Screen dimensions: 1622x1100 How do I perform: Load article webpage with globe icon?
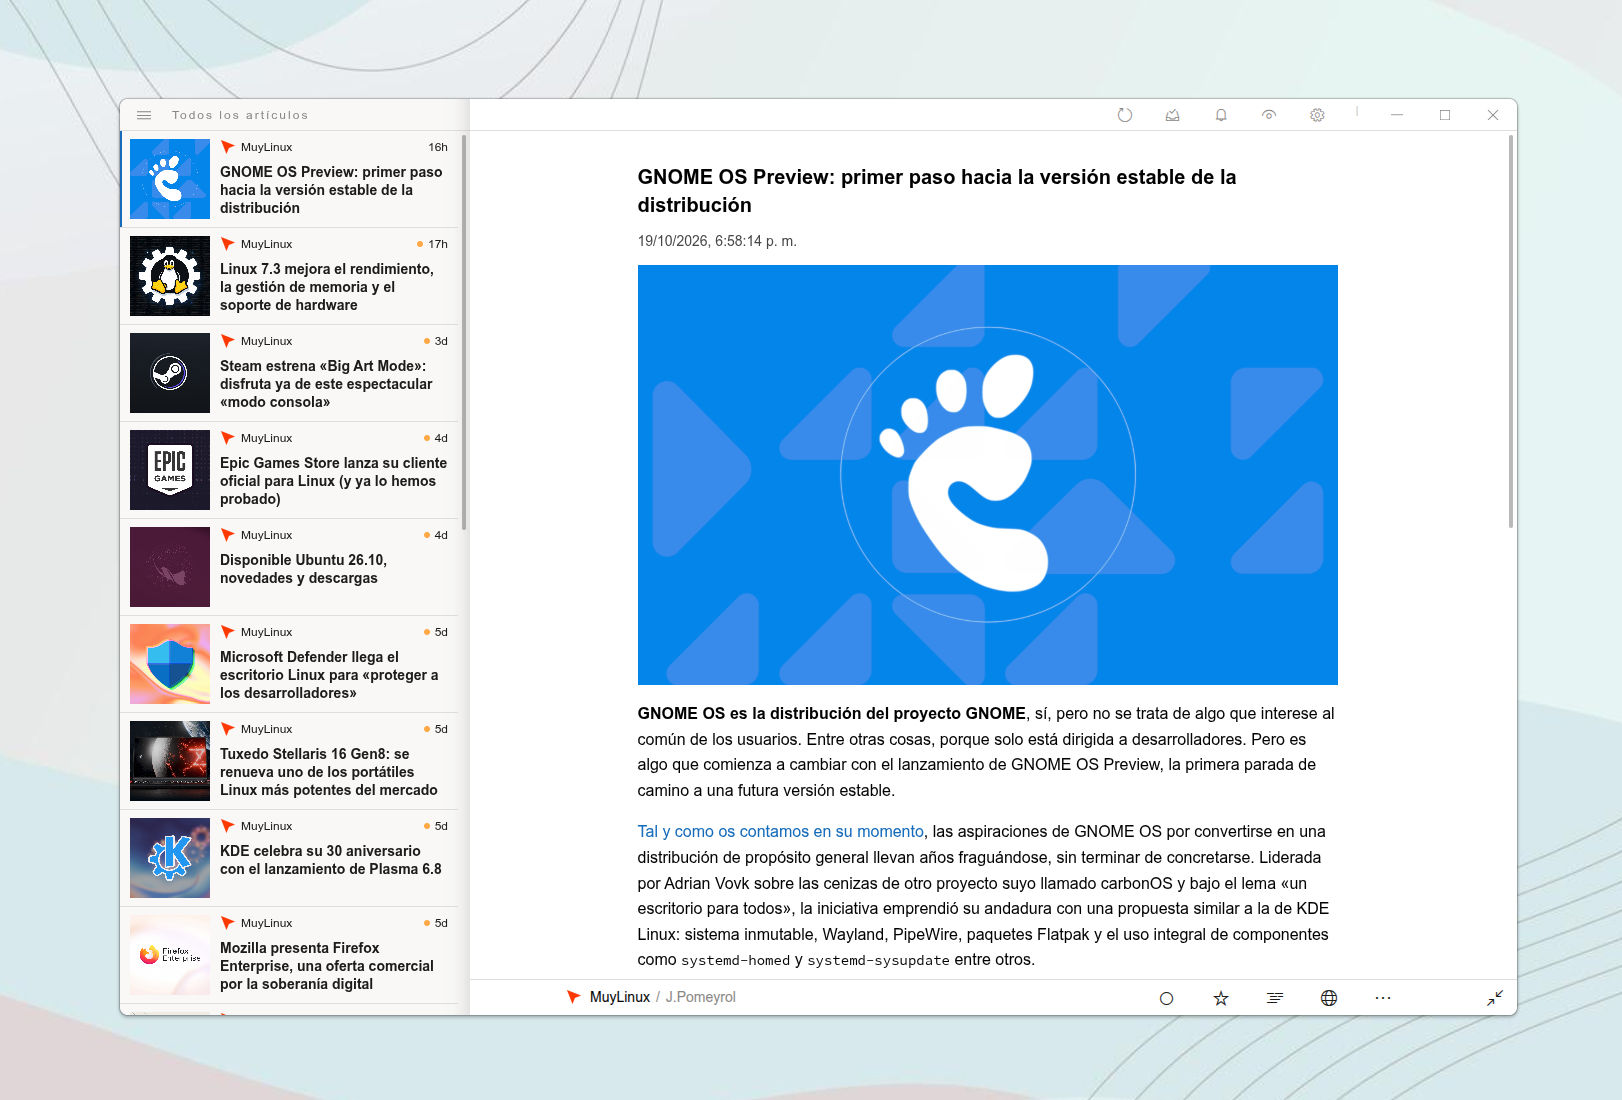(x=1329, y=998)
